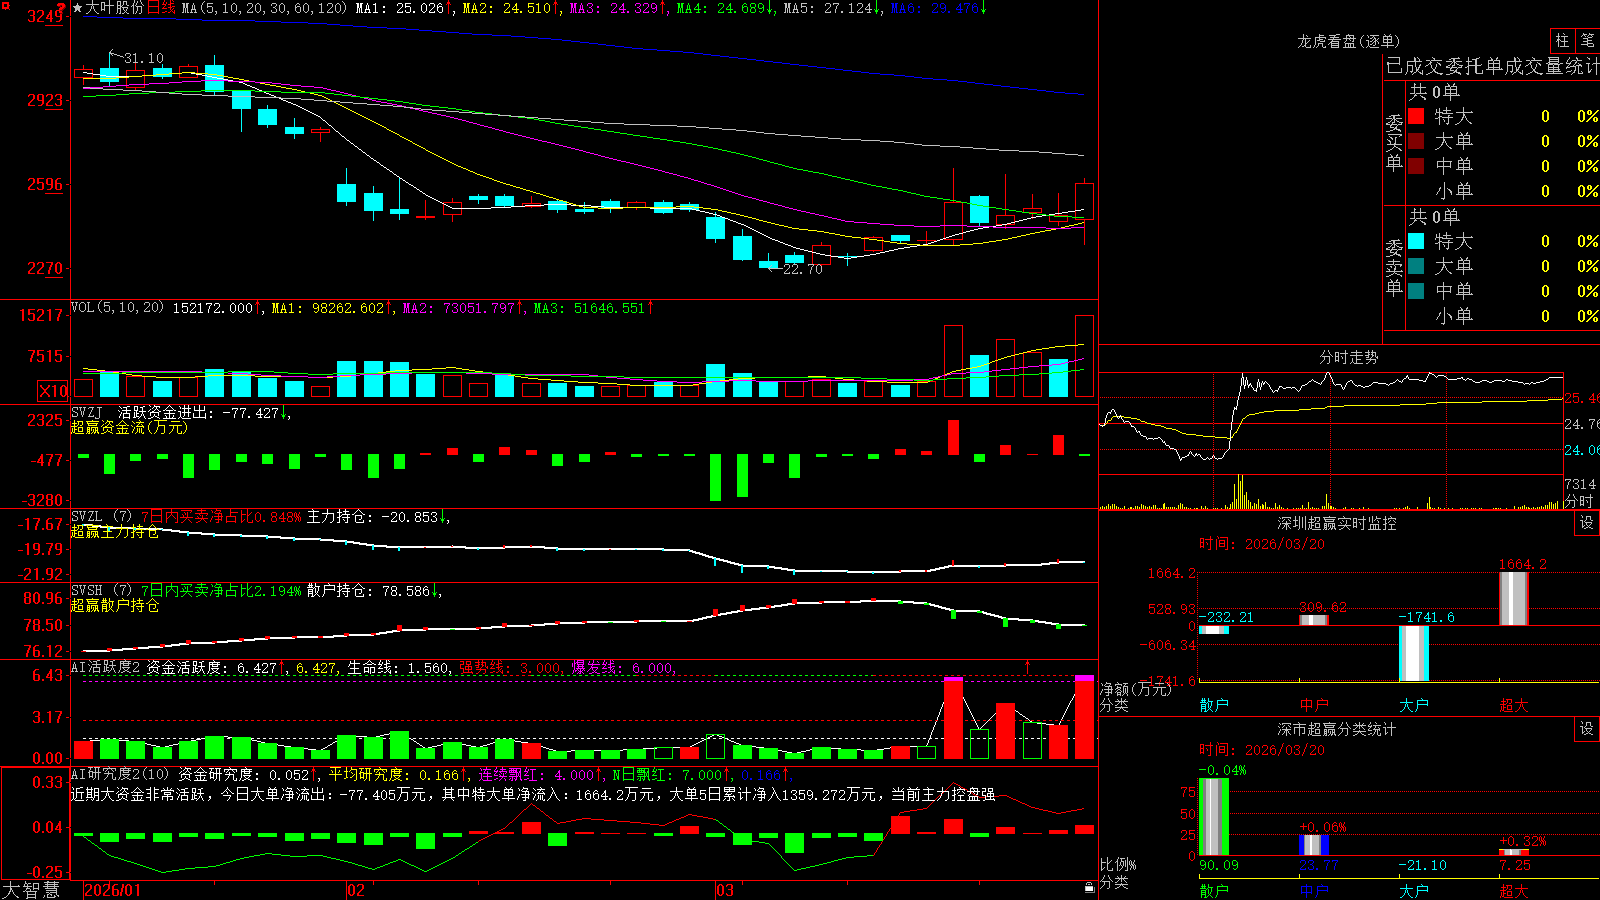Open 设 settings for 深市超赢分类统计 panel
The width and height of the screenshot is (1600, 900).
(1587, 729)
